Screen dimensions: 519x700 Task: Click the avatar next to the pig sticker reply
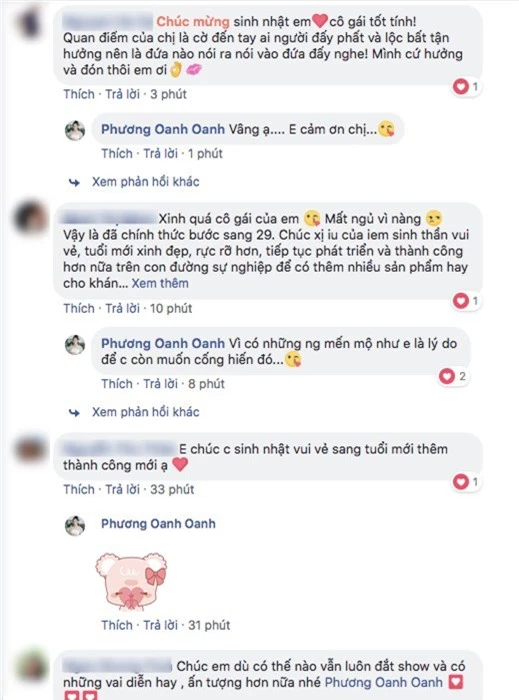coord(75,525)
